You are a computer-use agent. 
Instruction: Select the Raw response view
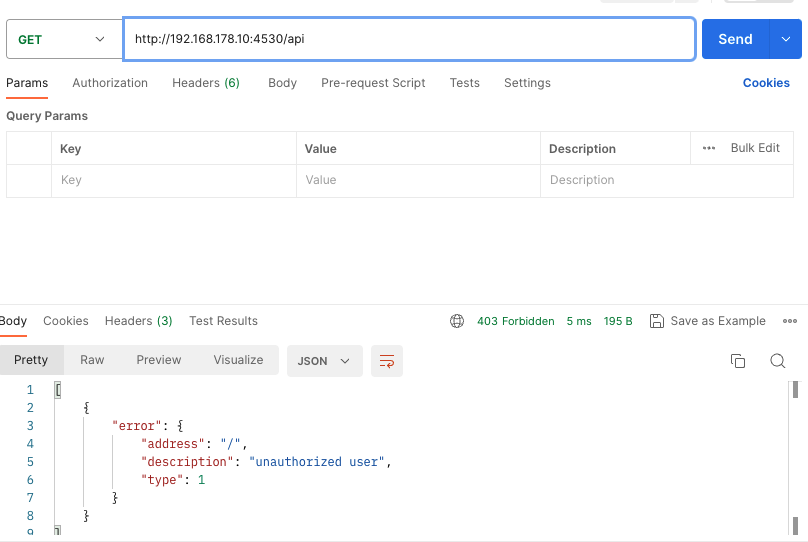[92, 360]
